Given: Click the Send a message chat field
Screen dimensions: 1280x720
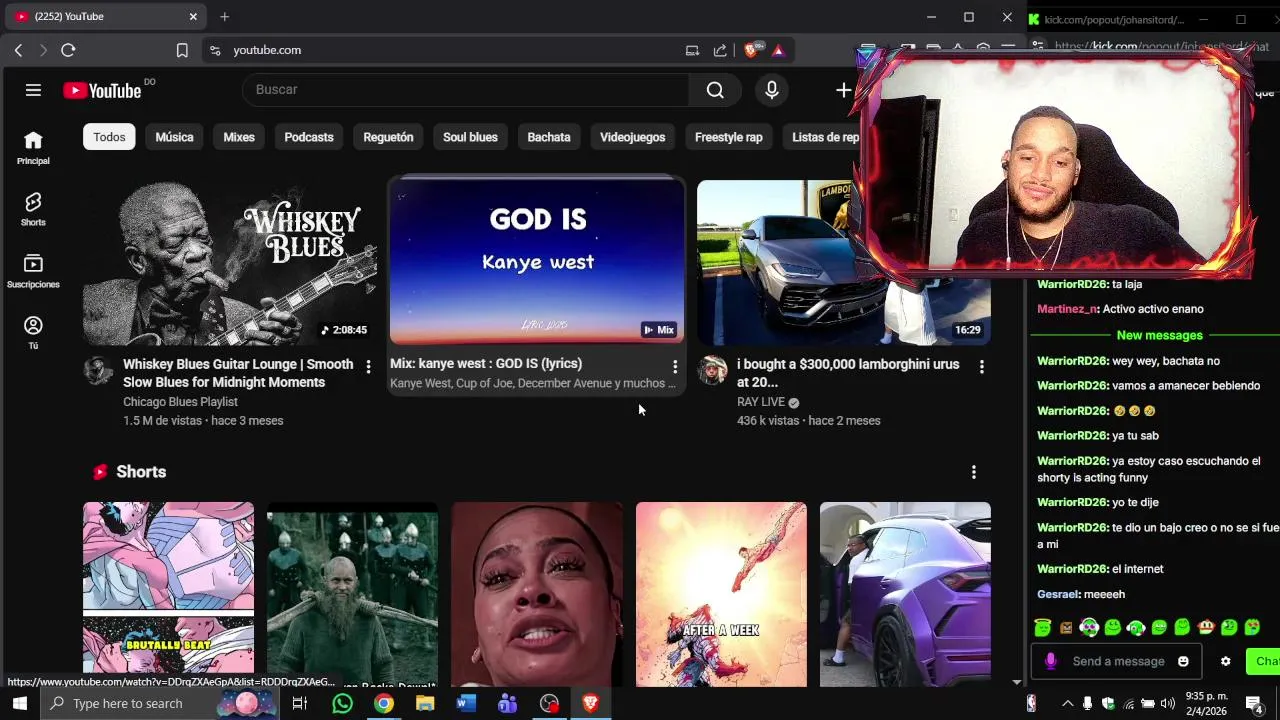Looking at the screenshot, I should 1118,661.
